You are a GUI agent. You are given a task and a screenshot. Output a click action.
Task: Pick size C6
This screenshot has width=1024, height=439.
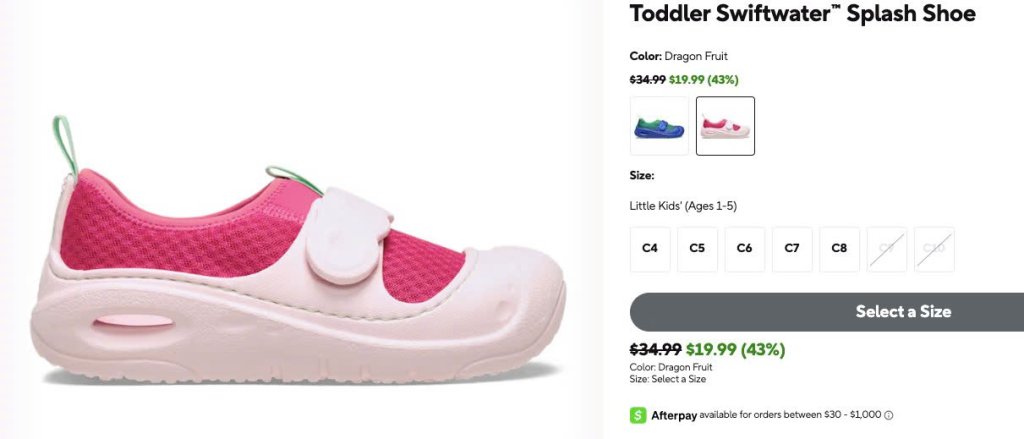[744, 249]
